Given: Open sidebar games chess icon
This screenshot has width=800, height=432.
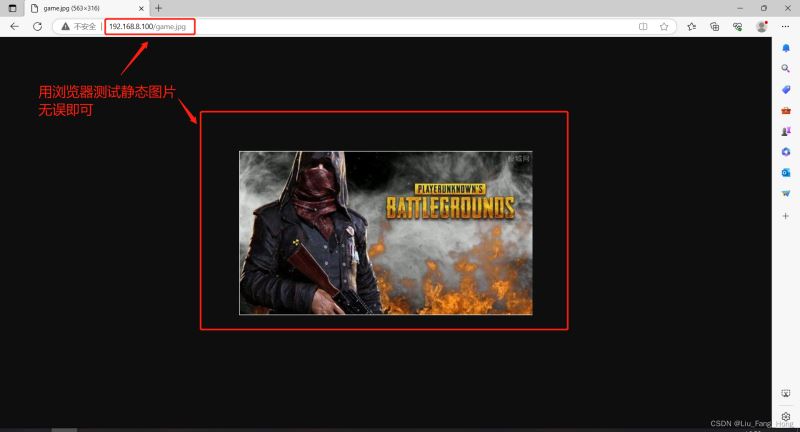Looking at the screenshot, I should click(x=786, y=132).
